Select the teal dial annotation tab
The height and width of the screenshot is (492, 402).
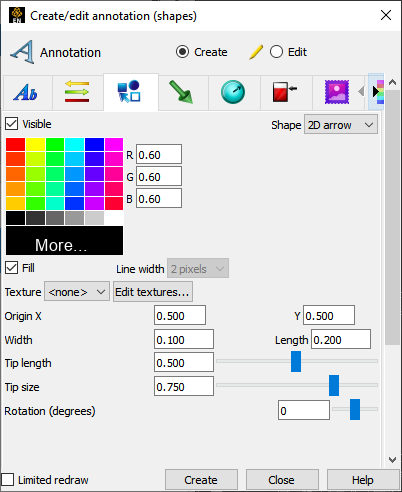tap(233, 92)
